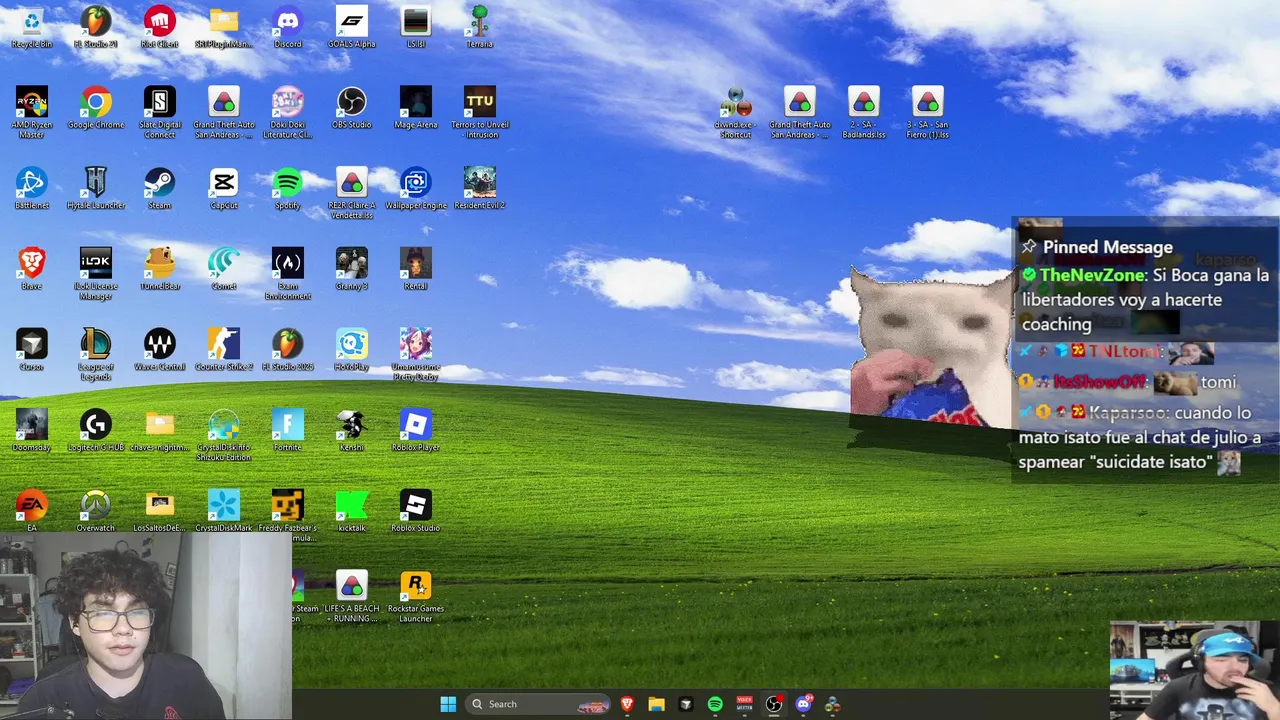Launch the Kenshi shortcut
This screenshot has width=1280, height=720.
352,430
